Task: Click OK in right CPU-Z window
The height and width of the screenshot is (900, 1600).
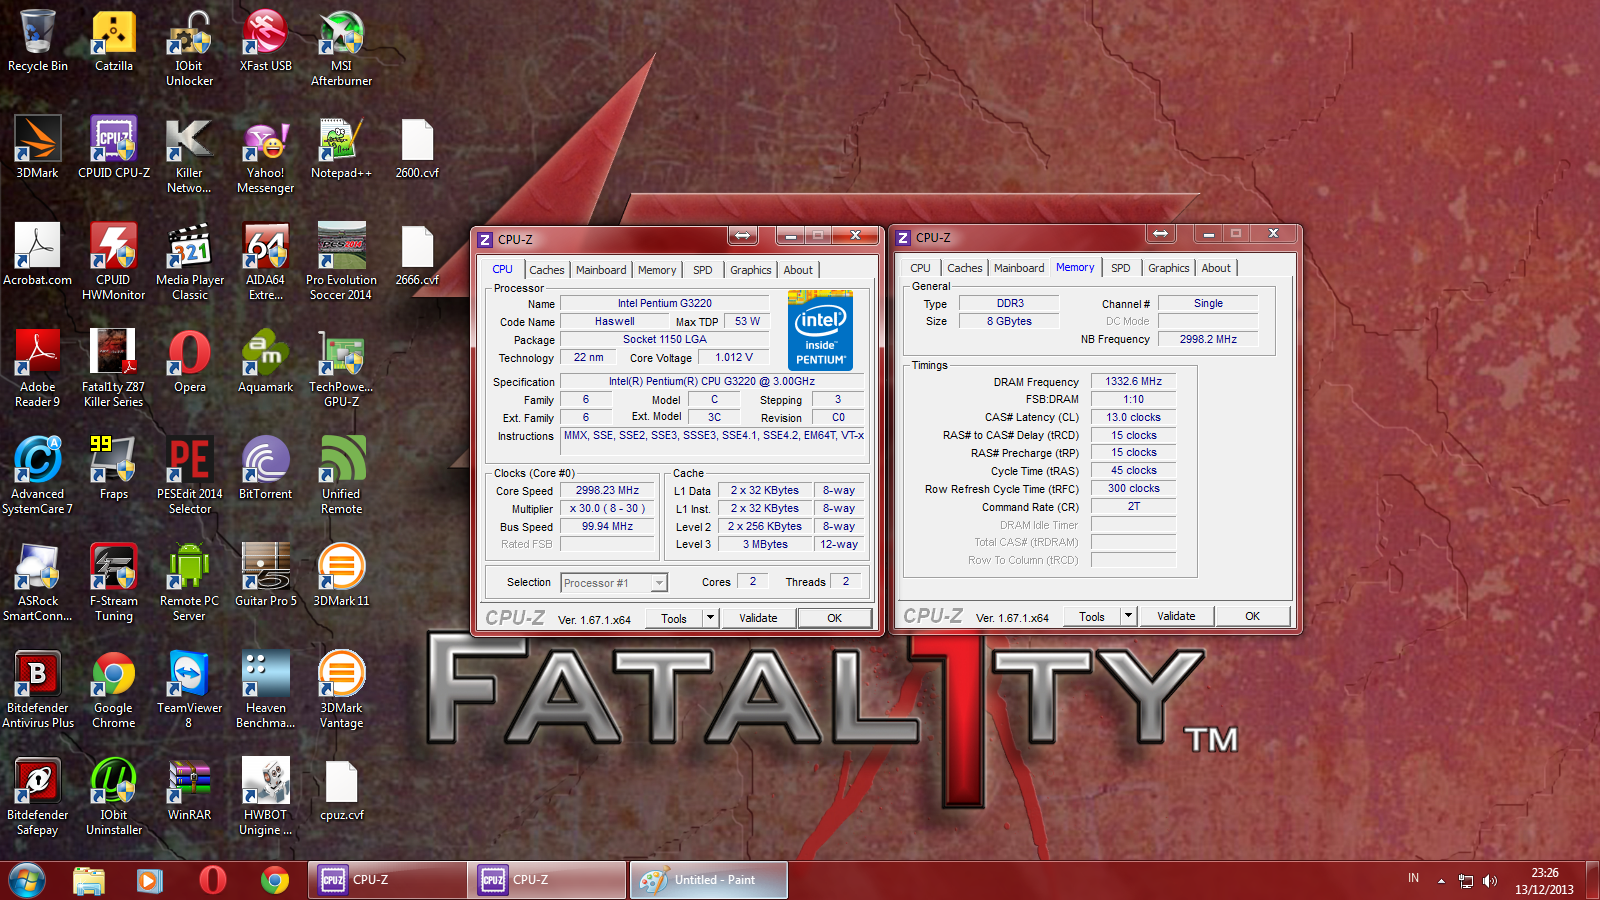Action: click(x=1253, y=616)
